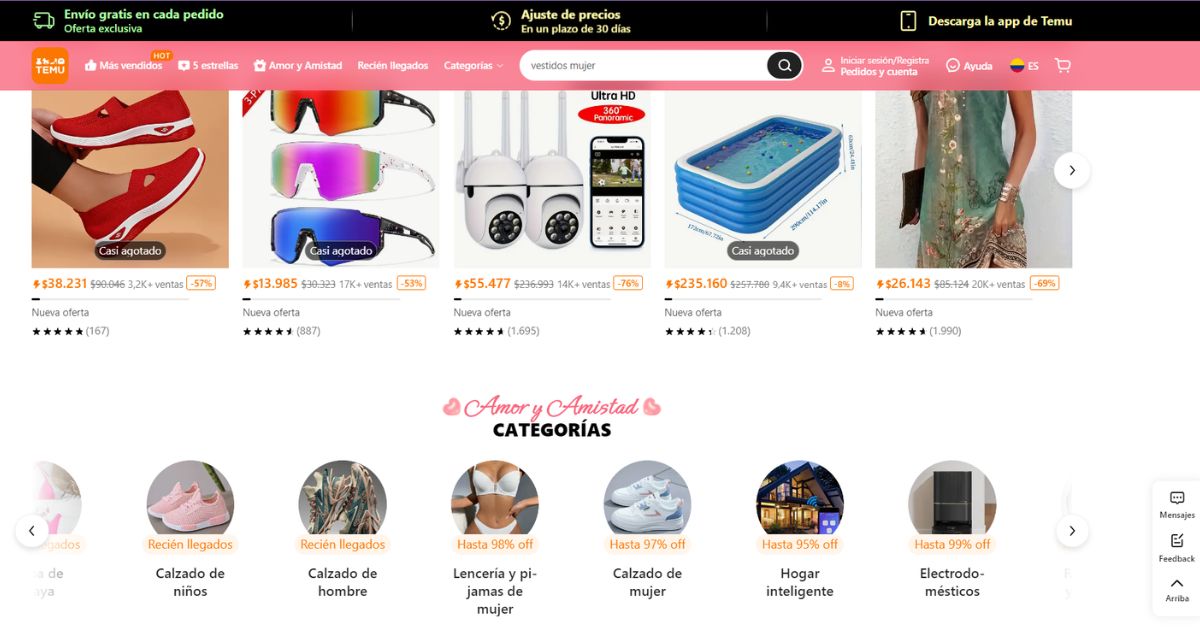Open the Feedback icon
1200x630 pixels.
[1177, 547]
